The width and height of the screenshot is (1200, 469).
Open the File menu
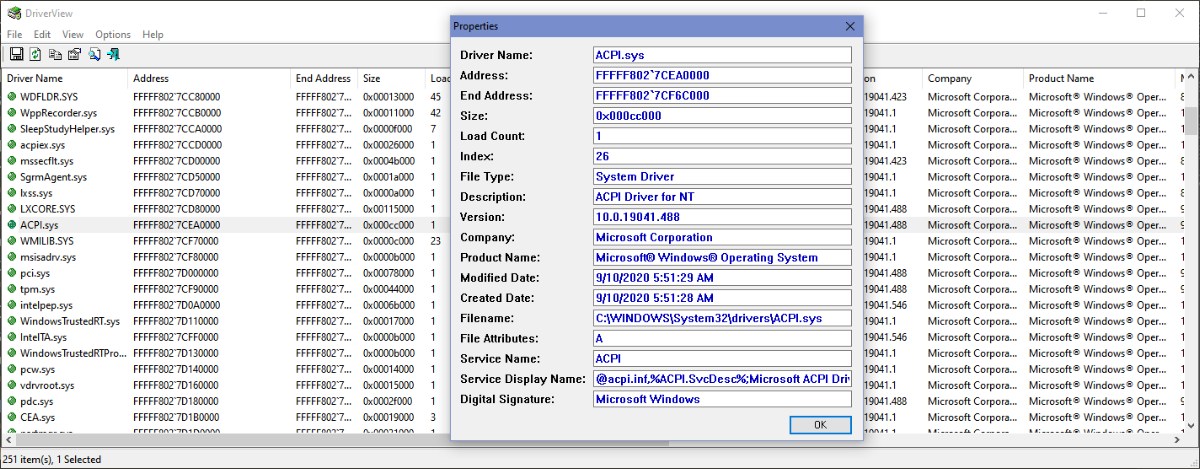[x=15, y=34]
